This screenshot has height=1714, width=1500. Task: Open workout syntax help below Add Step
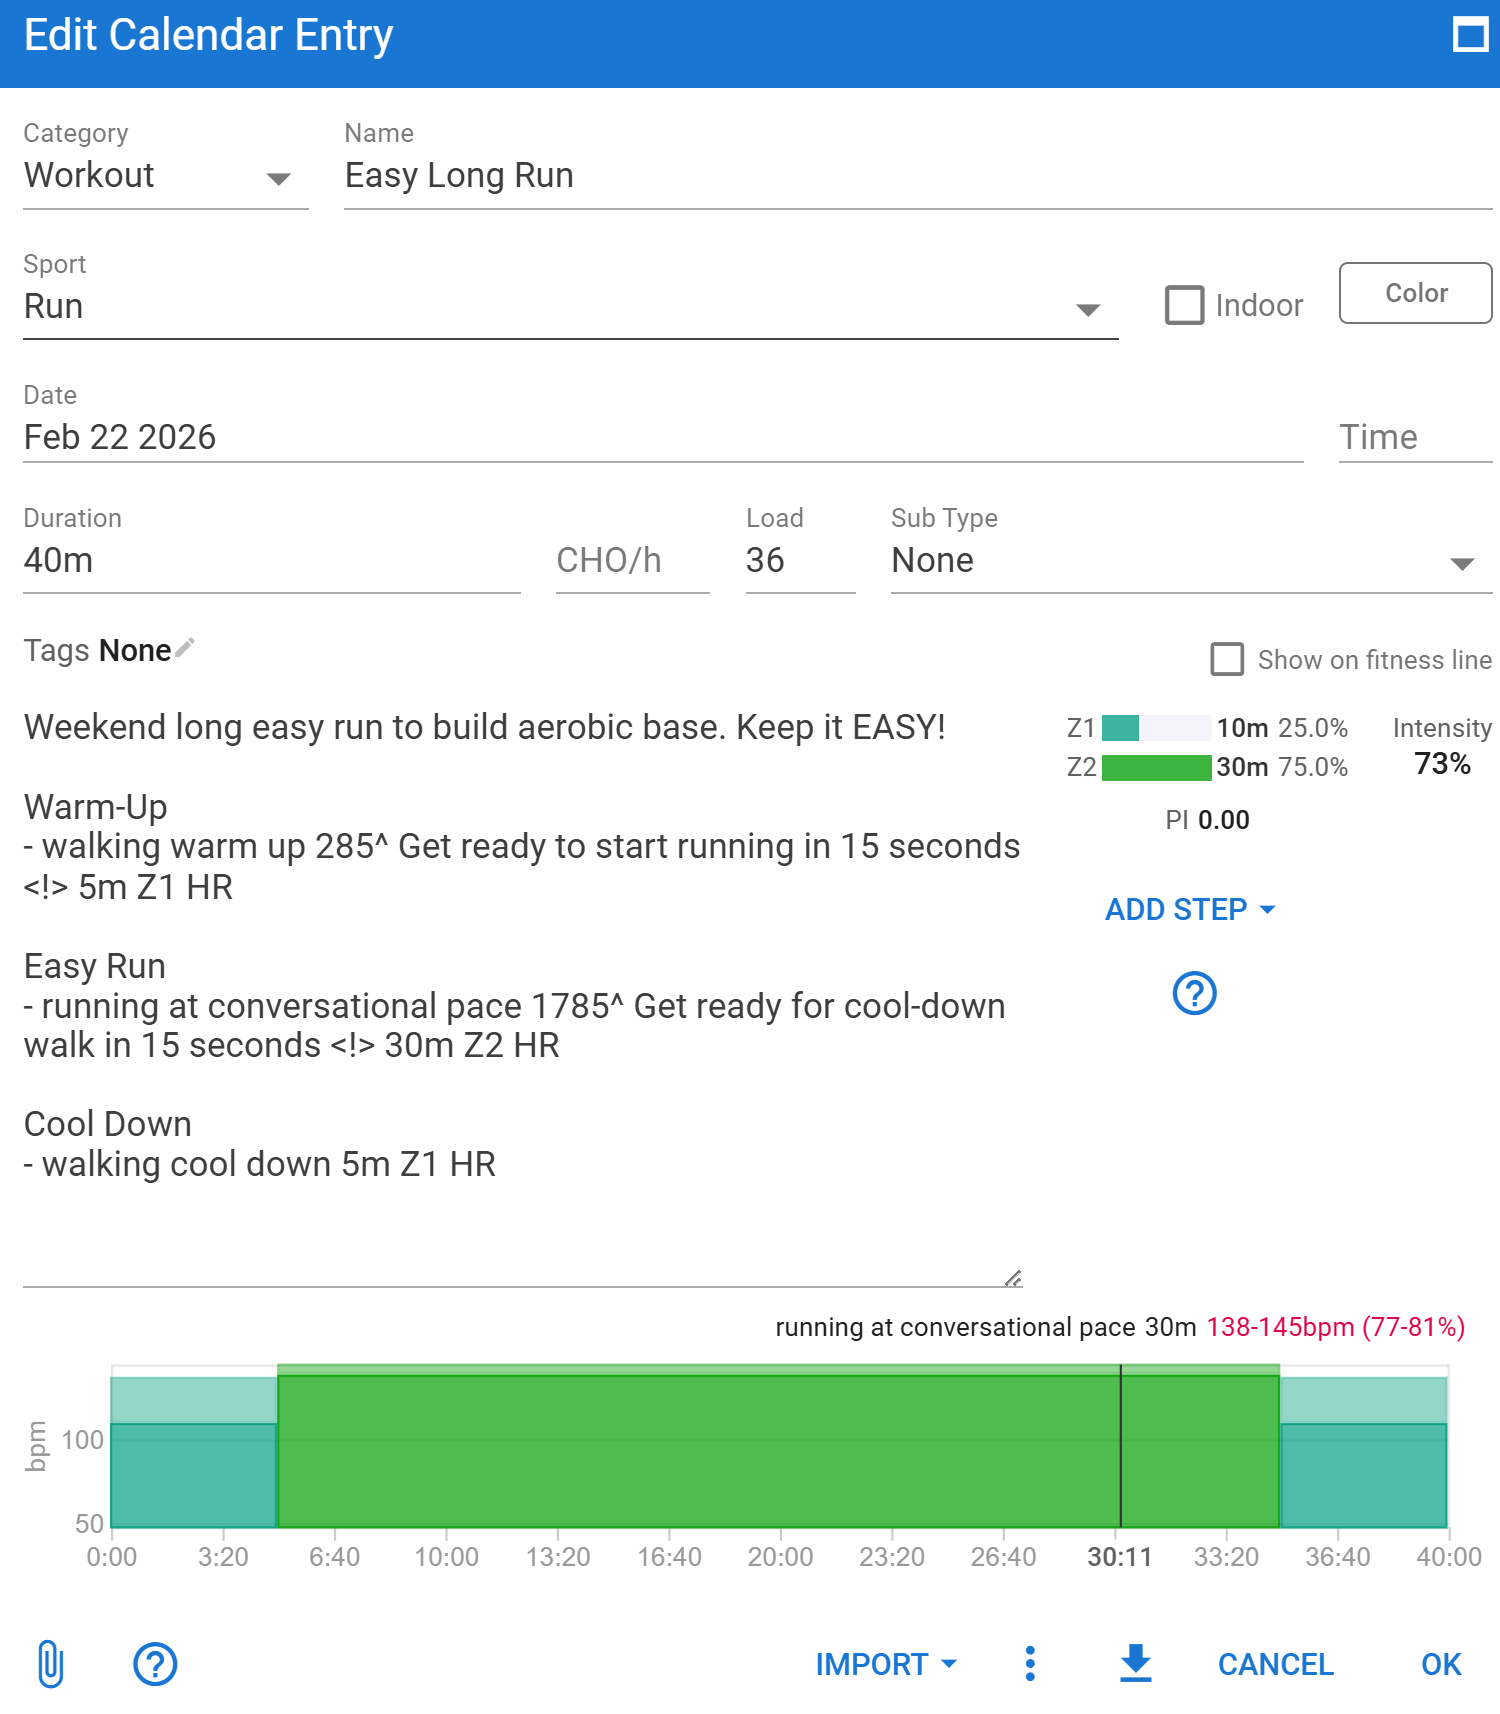point(1194,993)
